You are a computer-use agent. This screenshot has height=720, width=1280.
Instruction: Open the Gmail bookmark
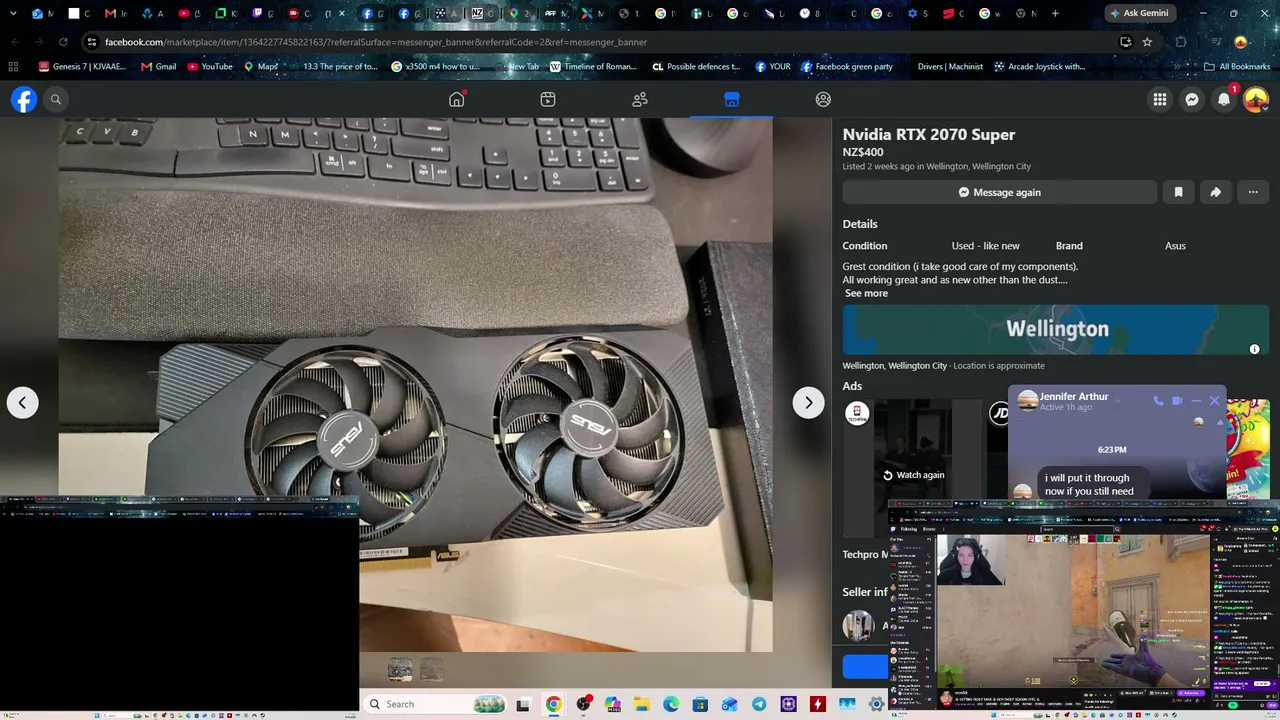click(x=159, y=66)
